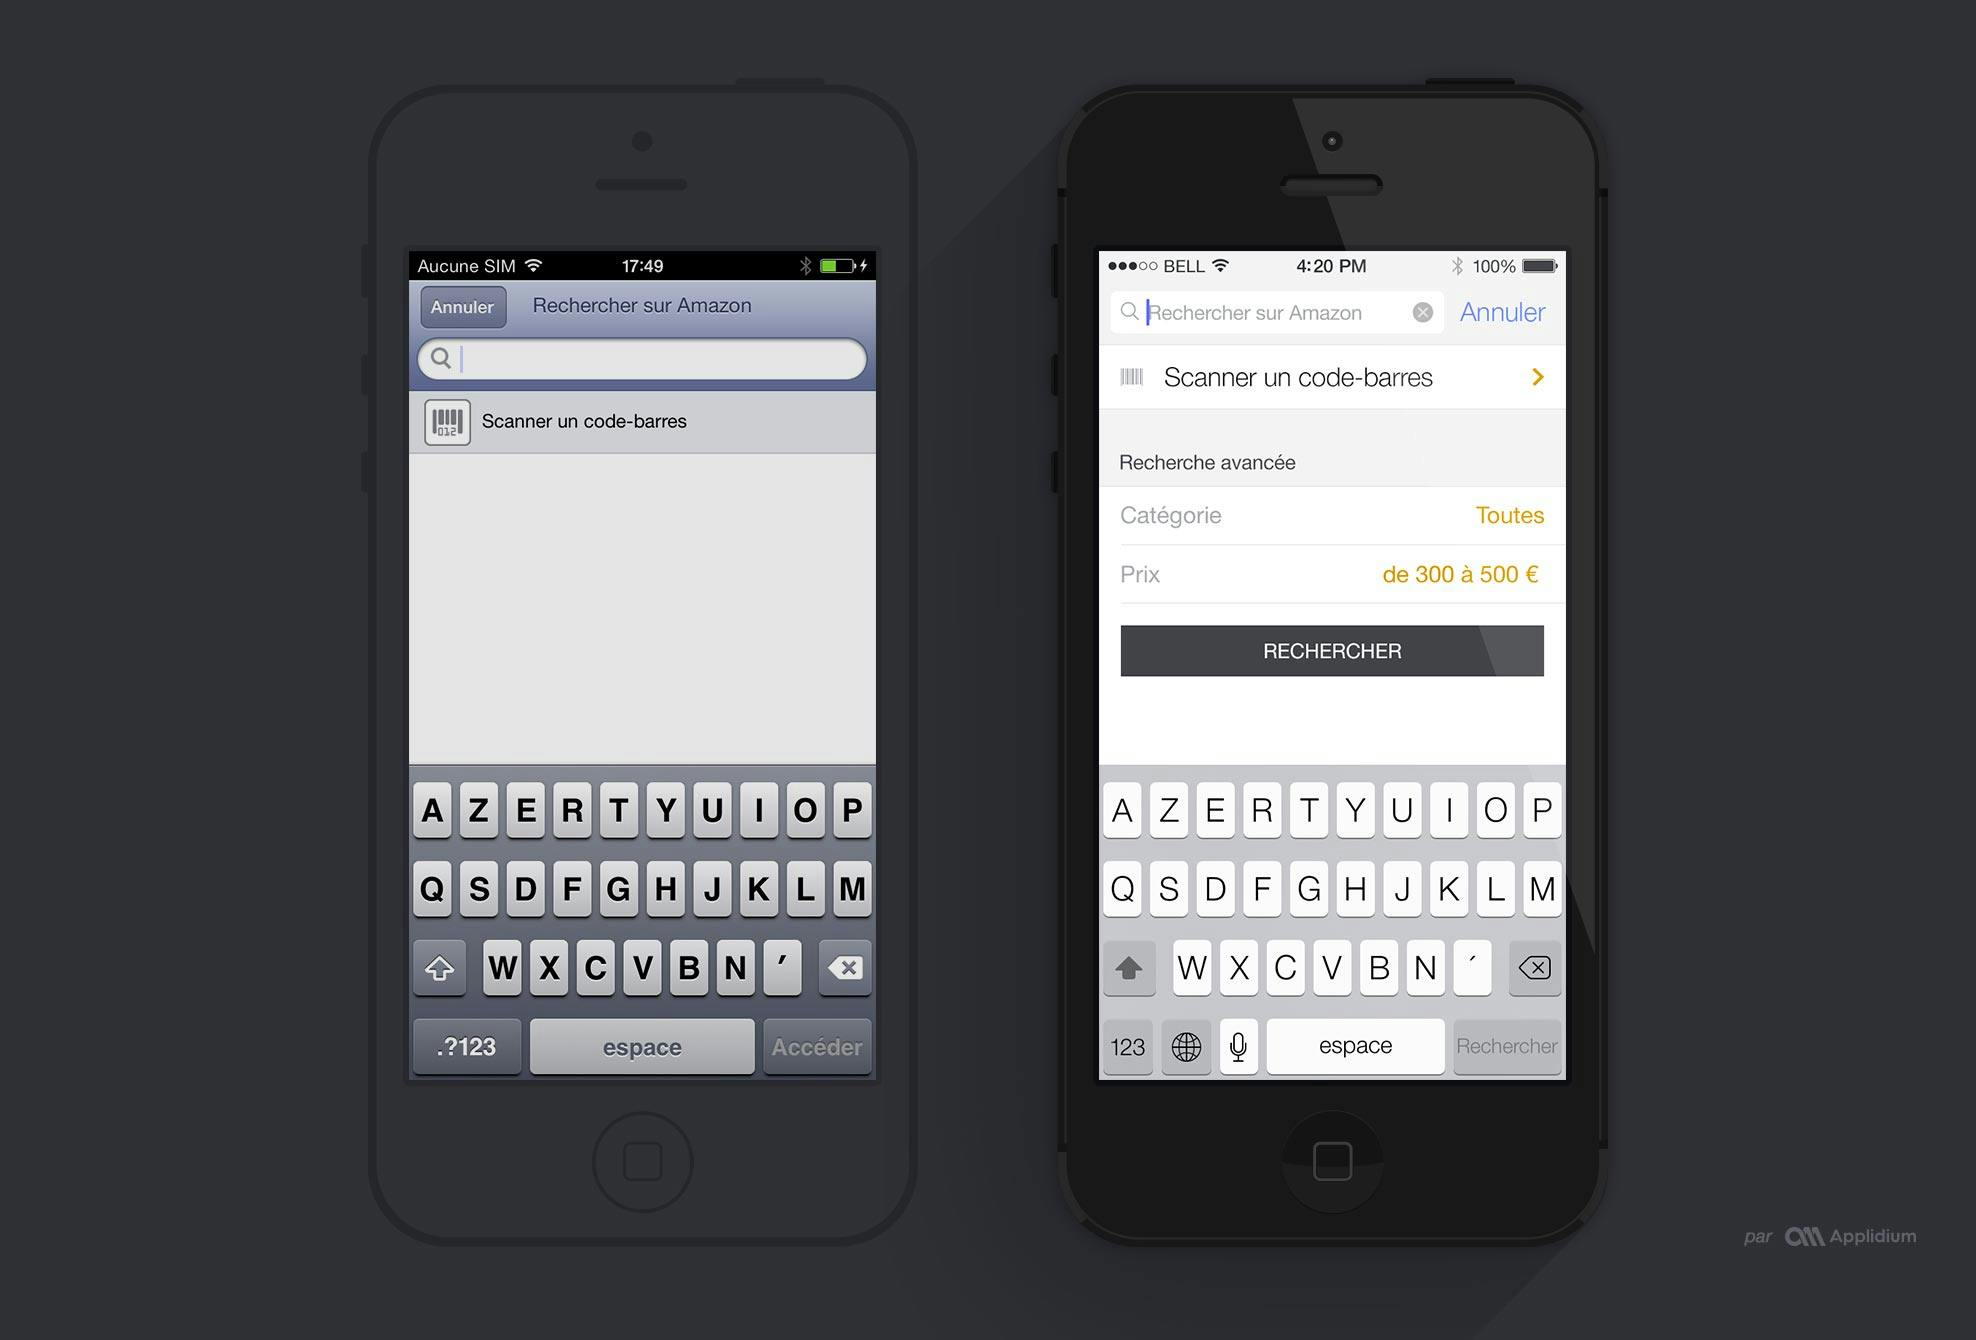Tap the barcode scanner icon
This screenshot has height=1340, width=1976.
(448, 420)
